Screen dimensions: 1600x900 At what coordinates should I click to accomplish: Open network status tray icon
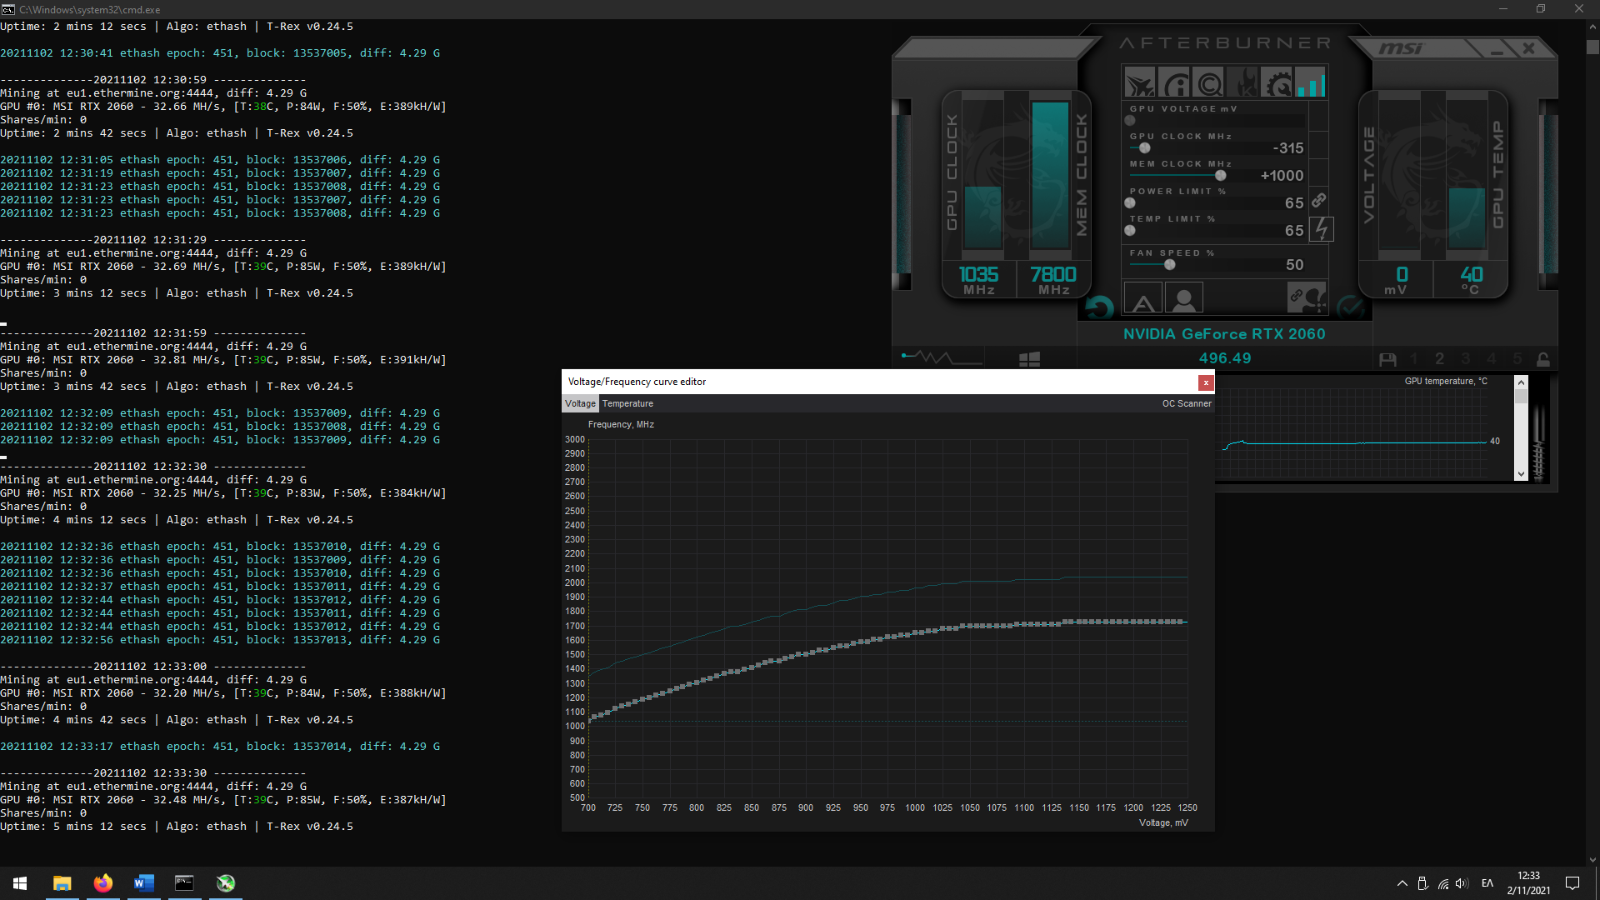point(1443,883)
